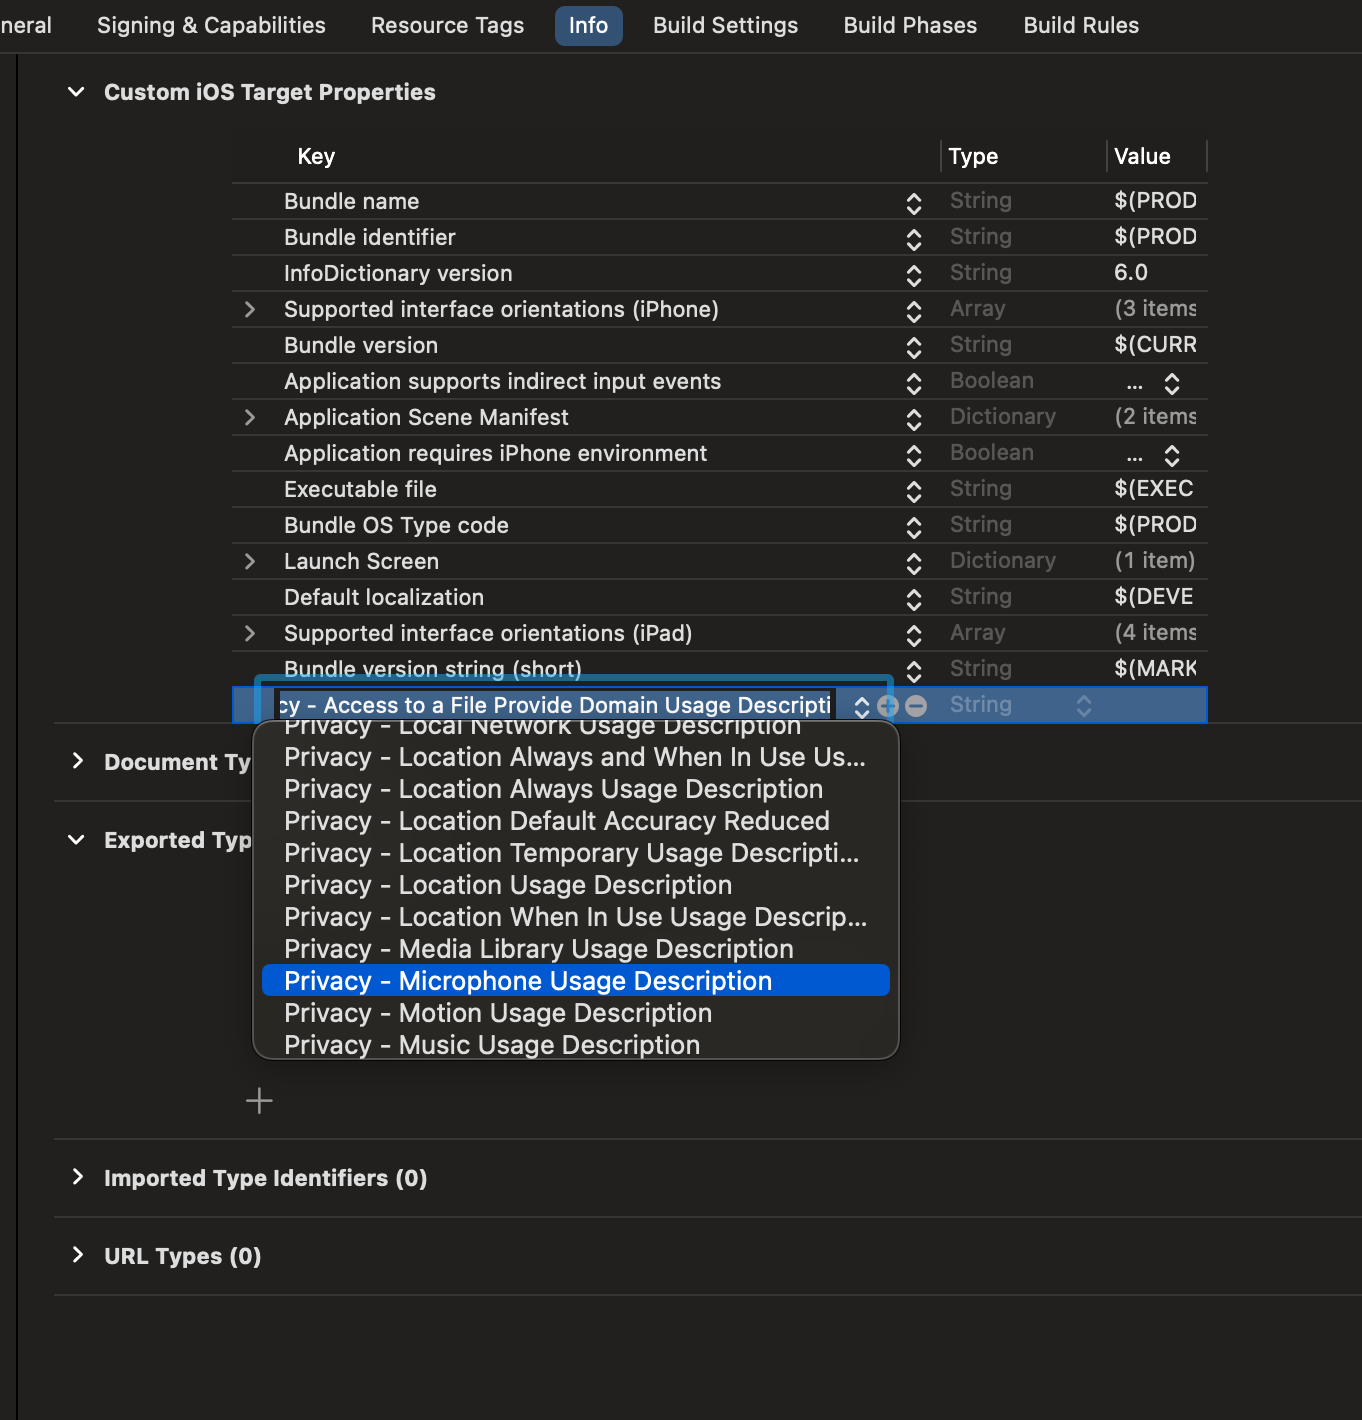Choose Privacy - Media Library Usage Description

tap(575, 949)
